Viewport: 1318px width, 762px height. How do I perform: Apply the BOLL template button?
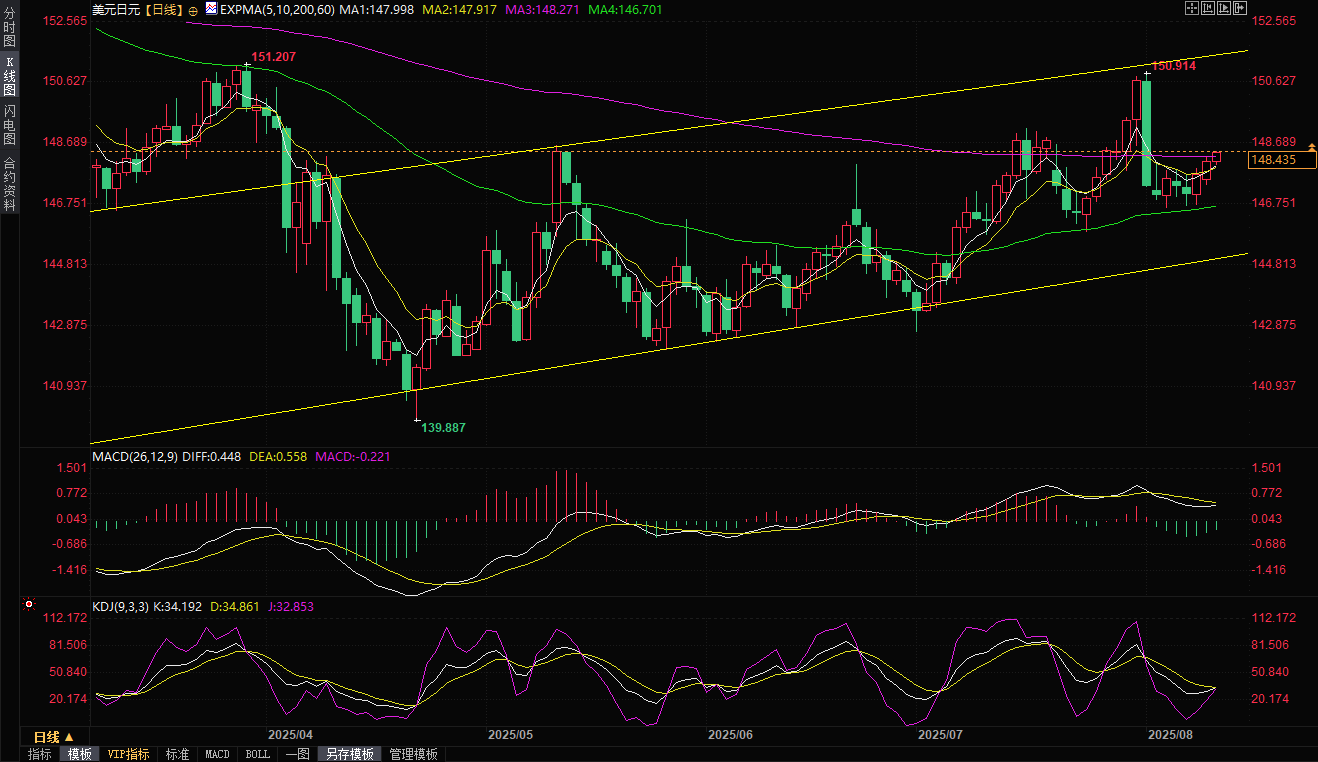(257, 754)
